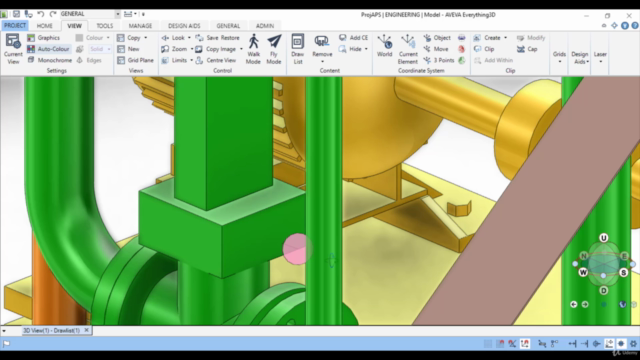The width and height of the screenshot is (640, 360).
Task: Open the Hide dropdown
Action: (353, 49)
